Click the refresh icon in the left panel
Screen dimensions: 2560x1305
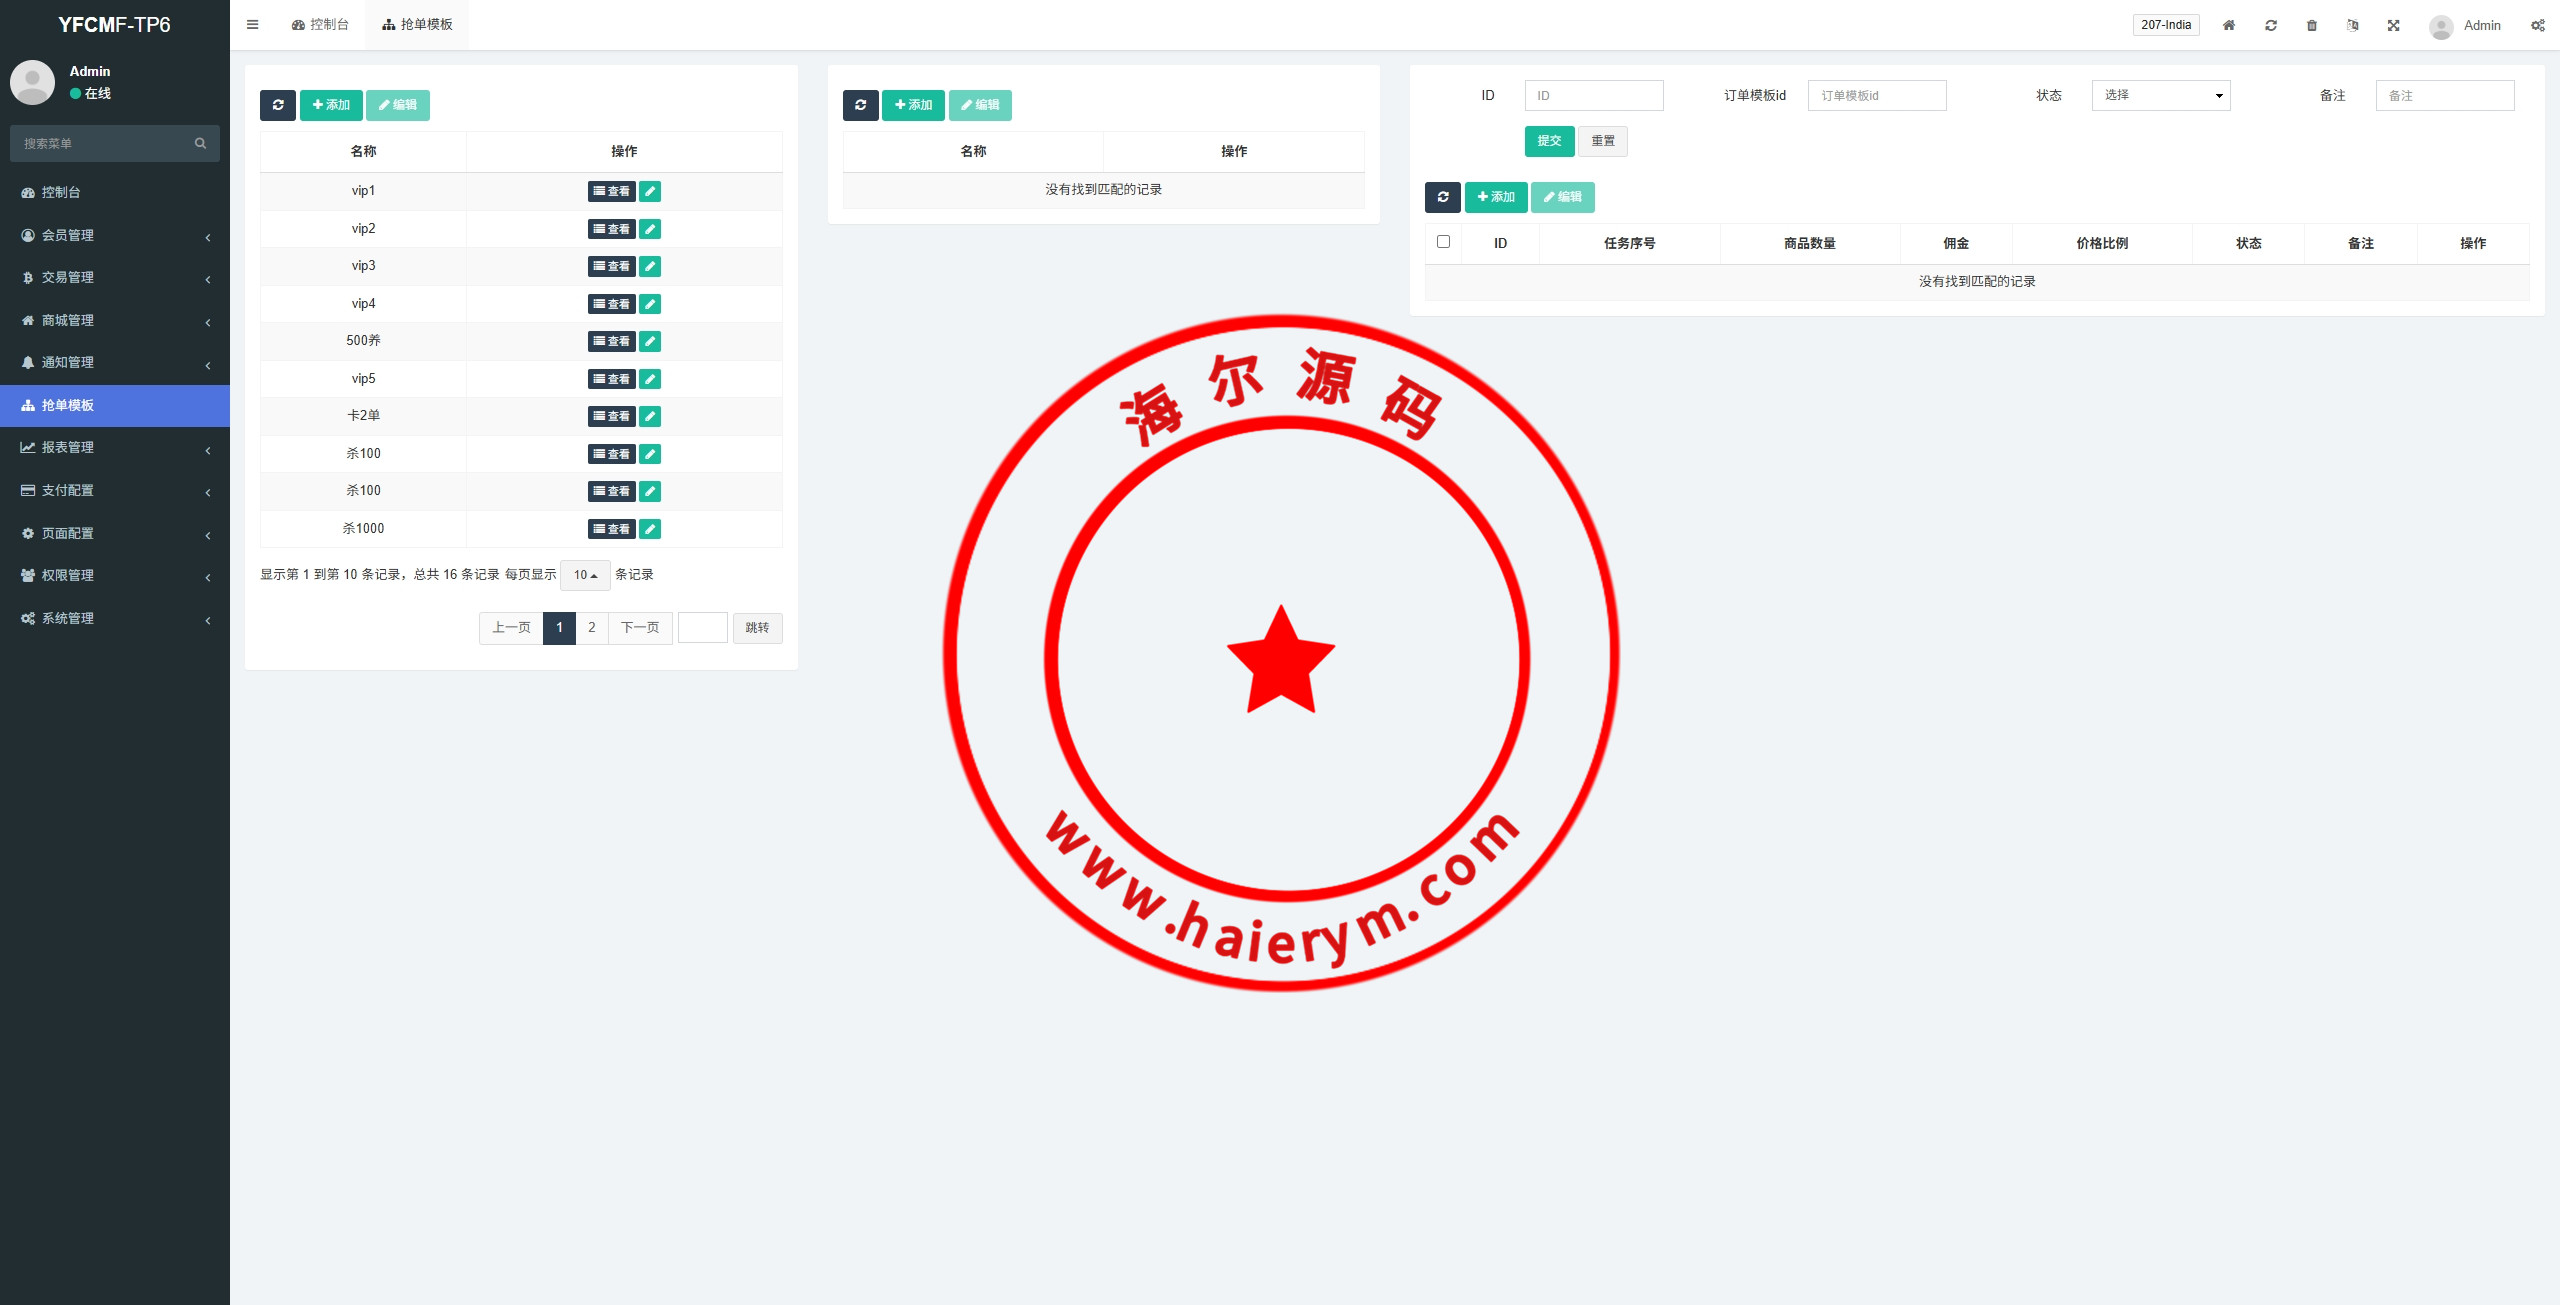278,105
